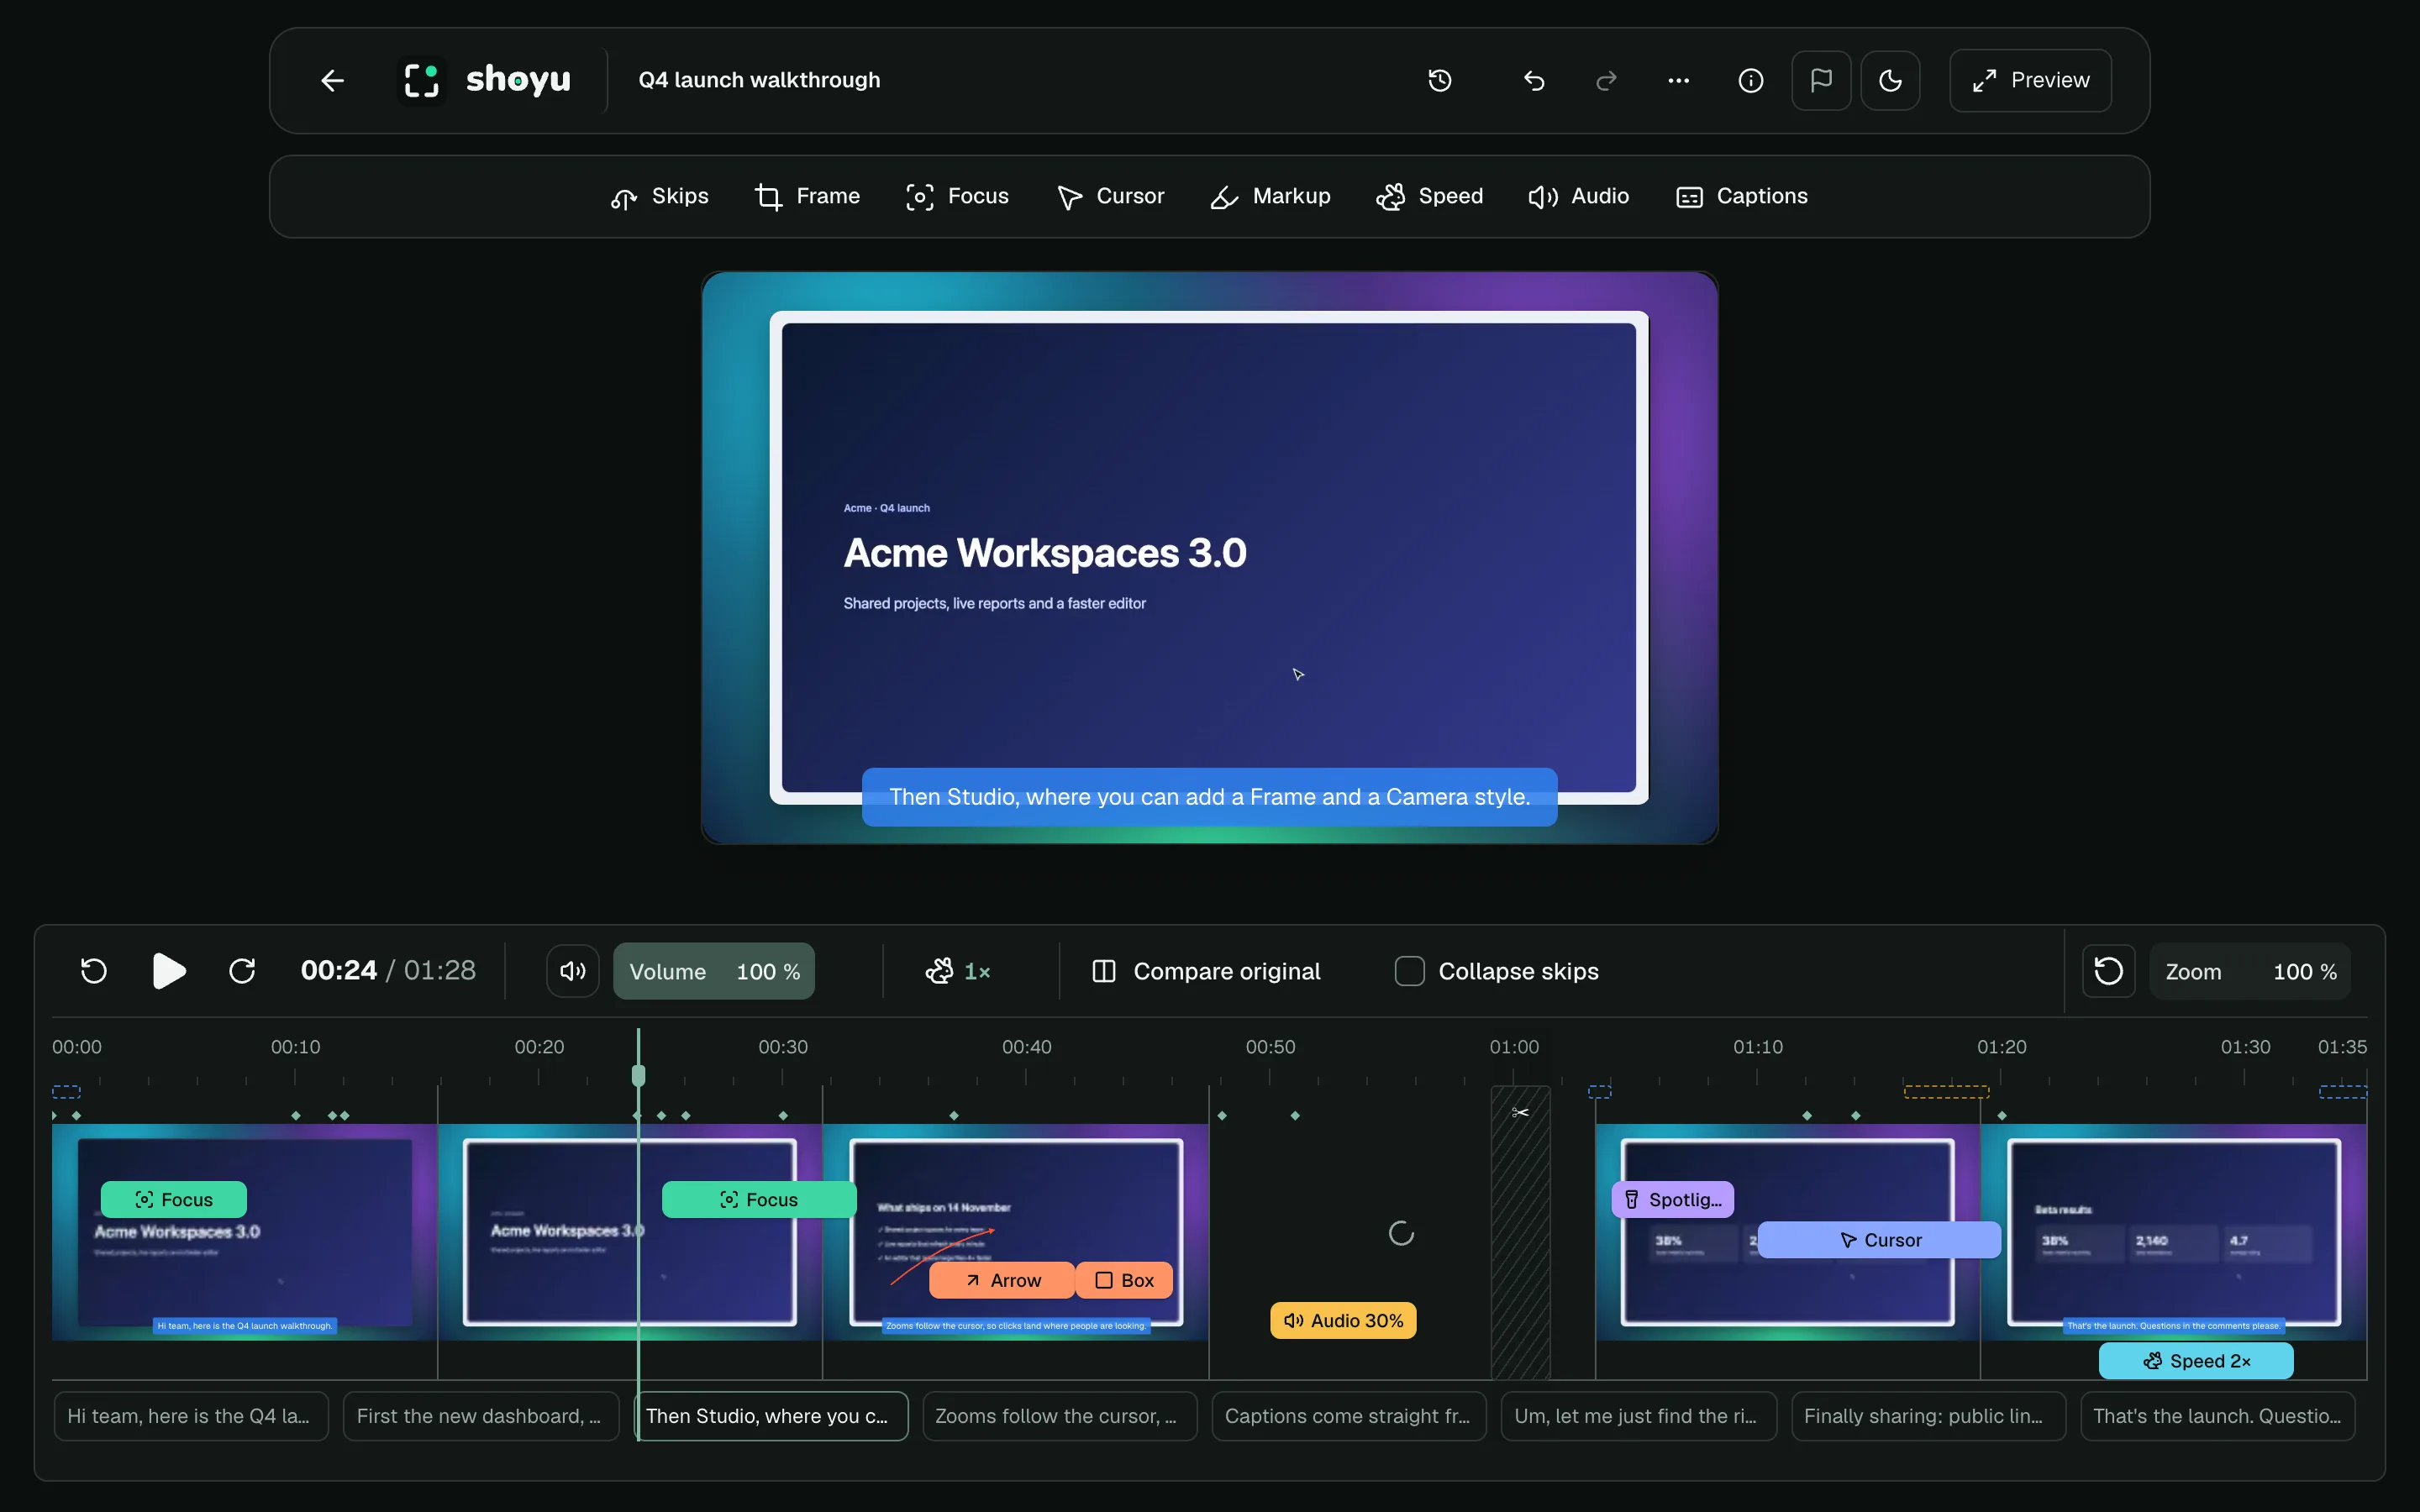Click the skip-back rewind icon
The width and height of the screenshot is (2420, 1512).
click(x=94, y=971)
